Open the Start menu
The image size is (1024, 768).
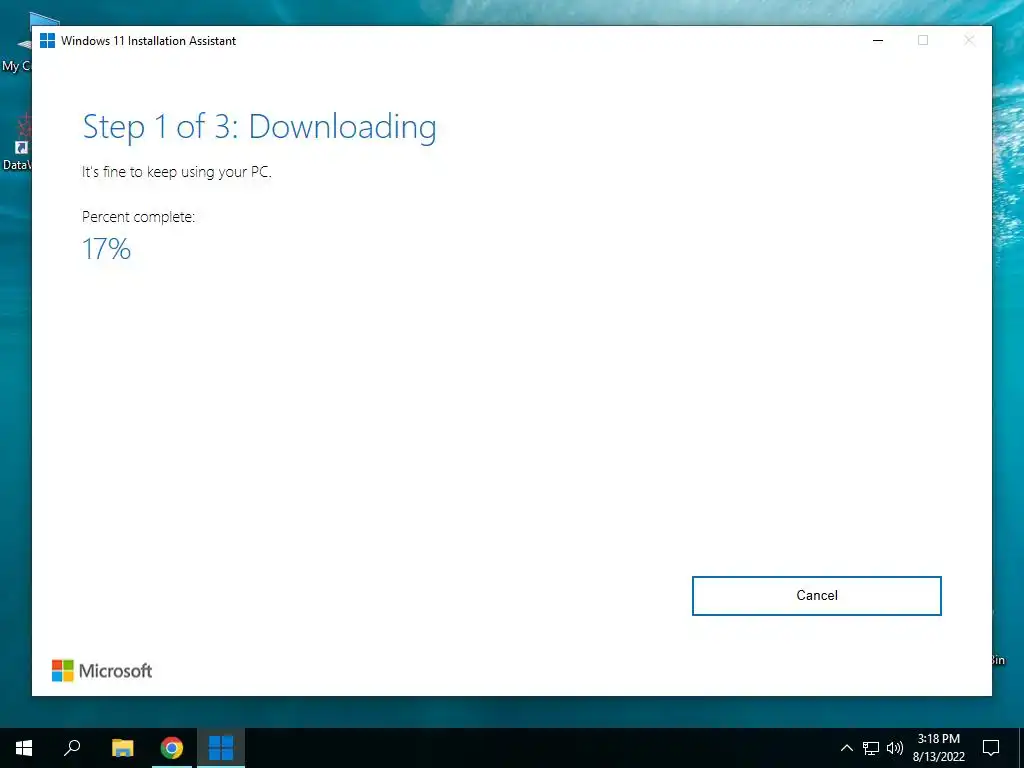24,748
